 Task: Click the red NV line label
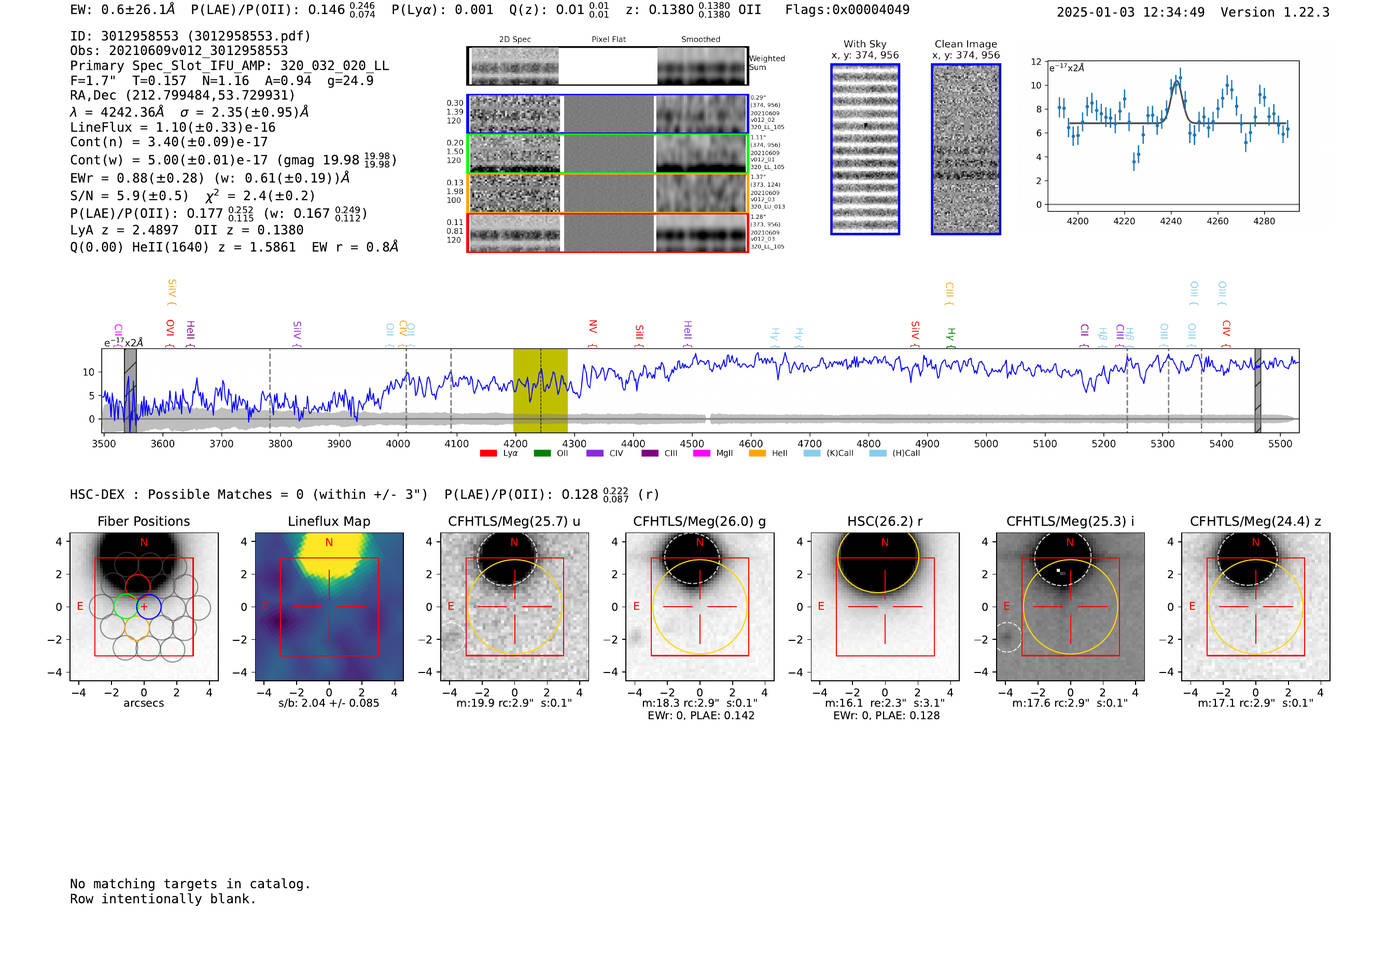593,328
